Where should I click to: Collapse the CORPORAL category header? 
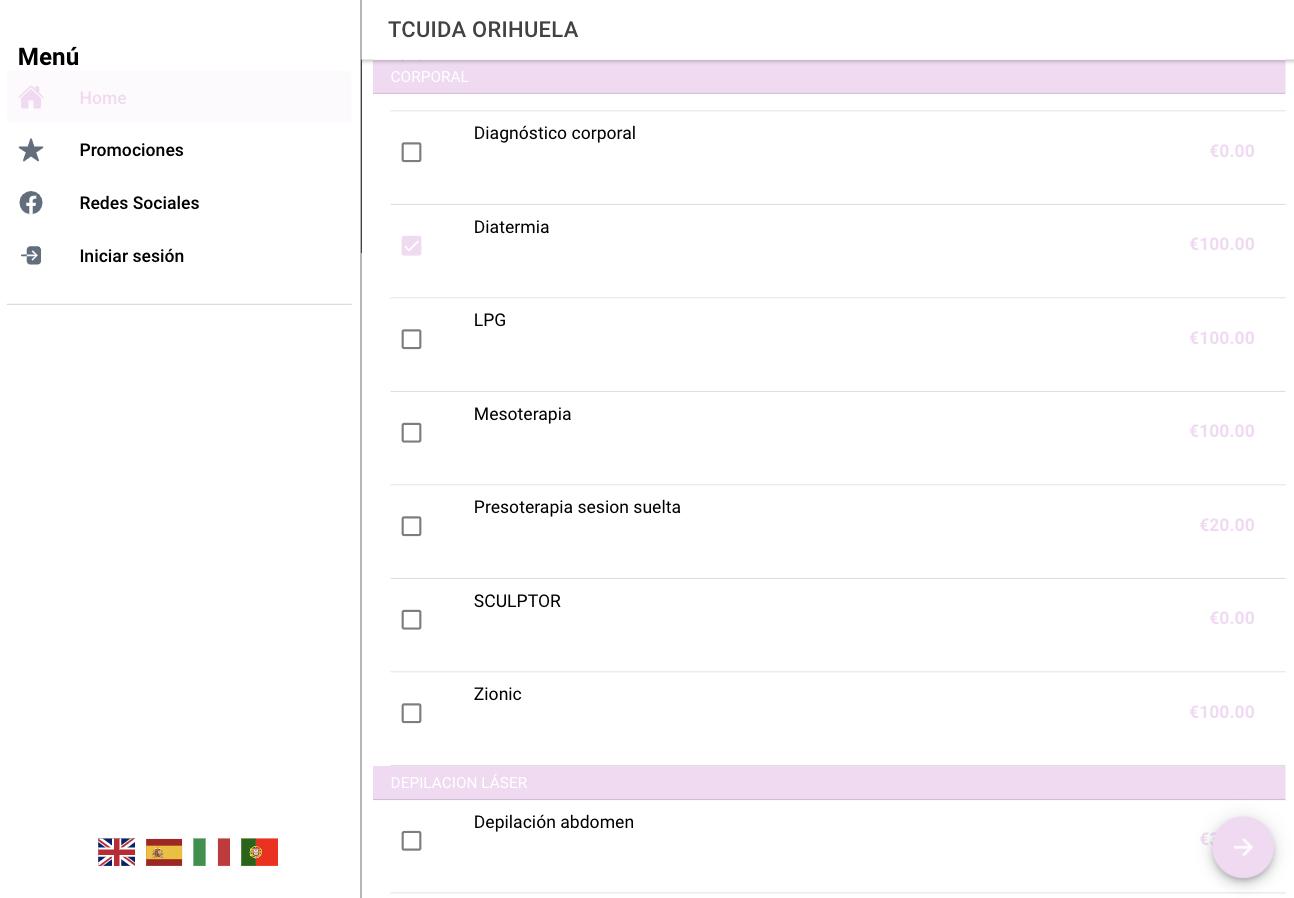pyautogui.click(x=829, y=77)
